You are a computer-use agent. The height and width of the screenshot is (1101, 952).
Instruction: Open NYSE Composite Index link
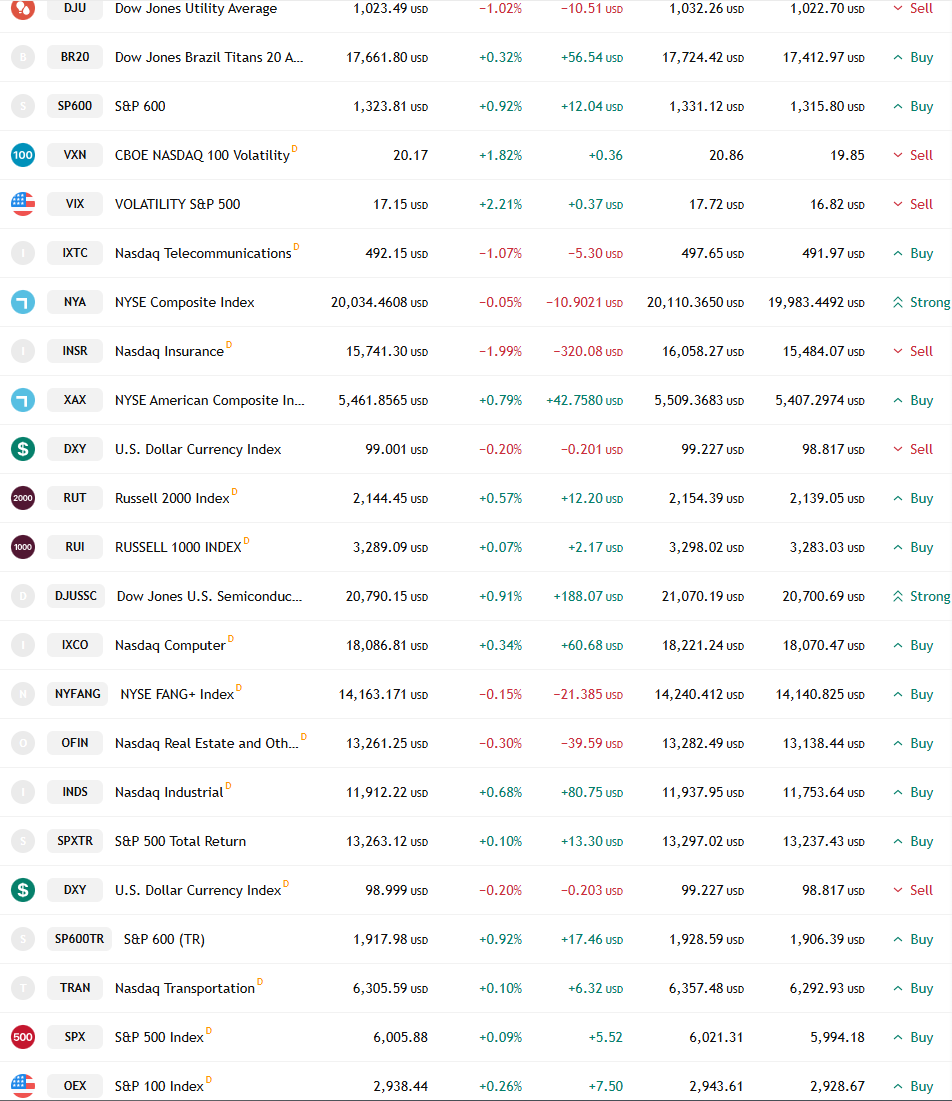(x=185, y=303)
